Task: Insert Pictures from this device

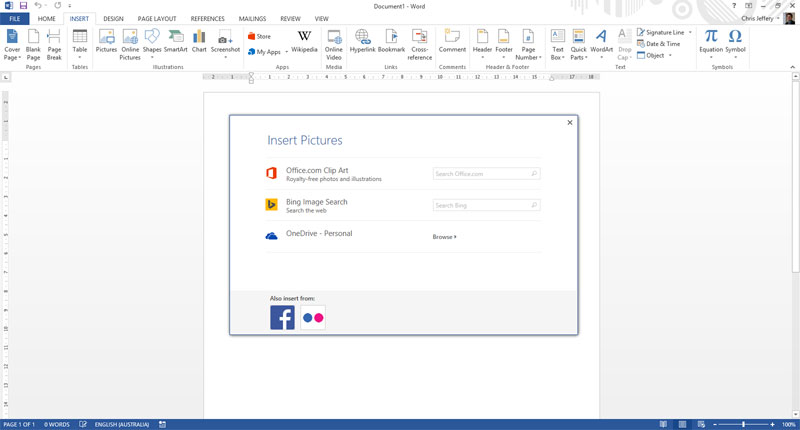Action: point(106,41)
